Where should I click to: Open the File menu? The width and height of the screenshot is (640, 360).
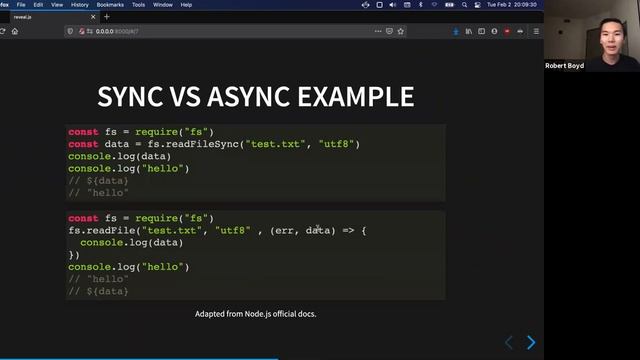click(x=21, y=5)
